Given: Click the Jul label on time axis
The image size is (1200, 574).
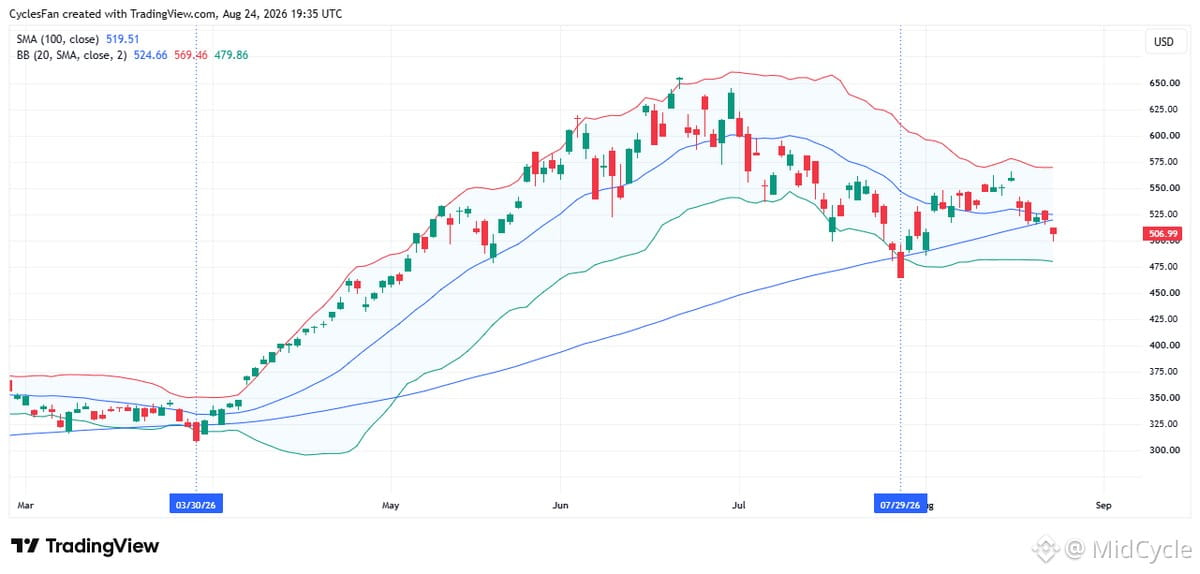Looking at the screenshot, I should 741,505.
